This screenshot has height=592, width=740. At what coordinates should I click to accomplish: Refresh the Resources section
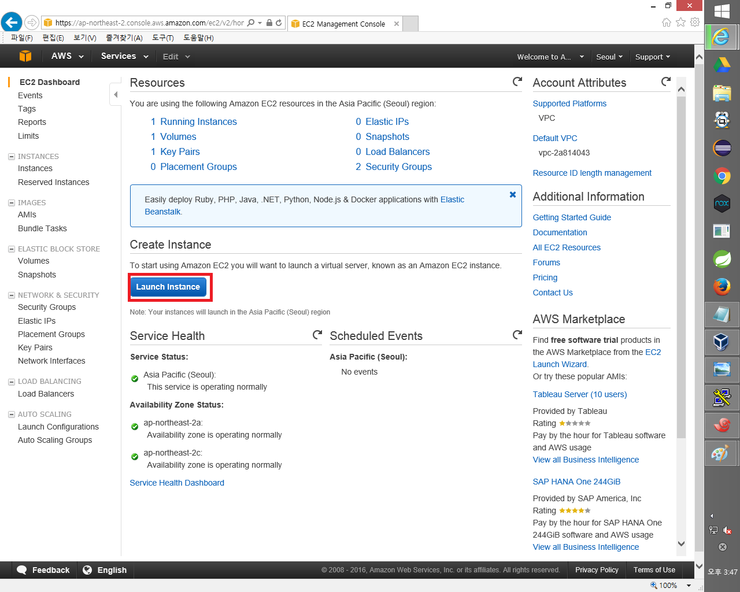[517, 82]
